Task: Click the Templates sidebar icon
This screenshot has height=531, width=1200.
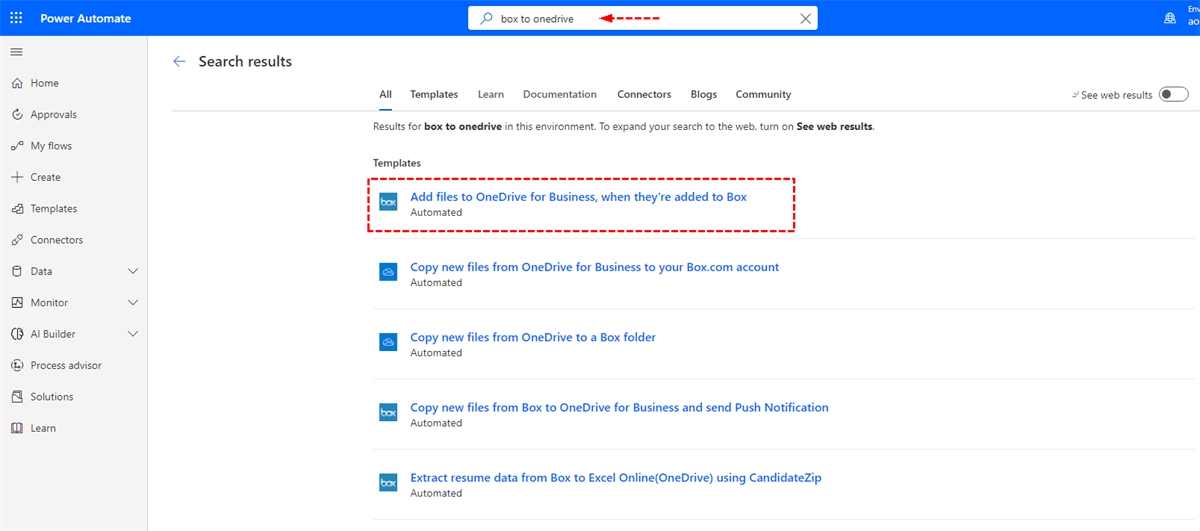Action: pyautogui.click(x=16, y=208)
